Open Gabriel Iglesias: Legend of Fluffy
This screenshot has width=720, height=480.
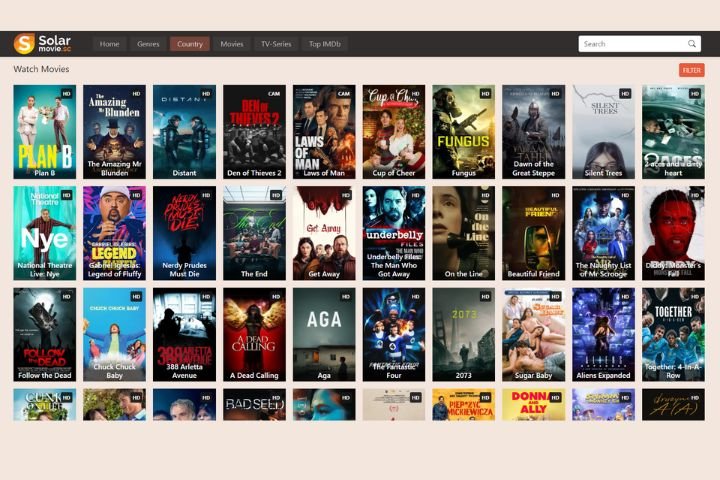(x=114, y=233)
